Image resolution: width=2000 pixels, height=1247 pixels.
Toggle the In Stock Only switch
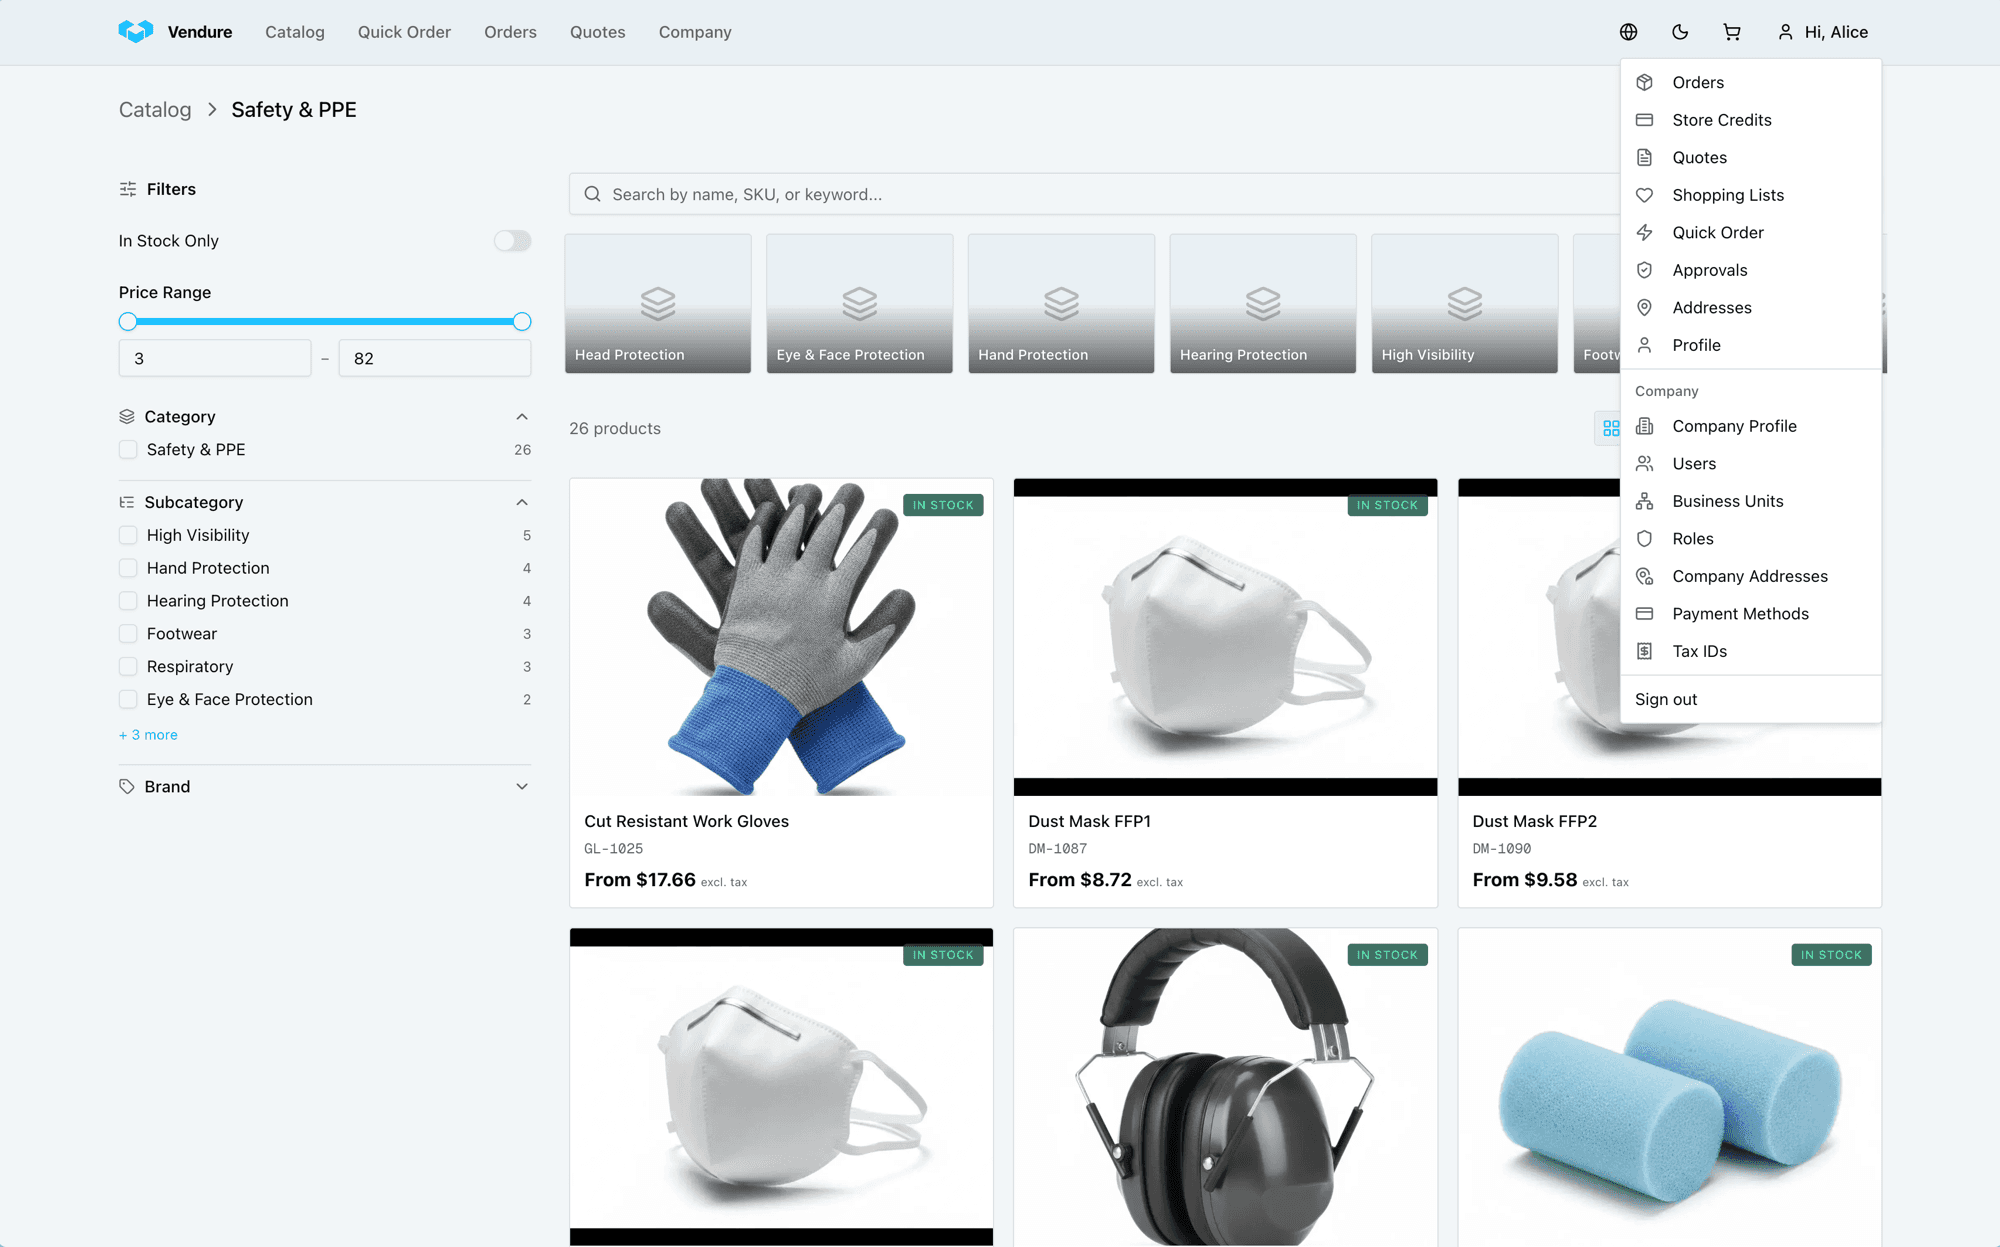[512, 241]
